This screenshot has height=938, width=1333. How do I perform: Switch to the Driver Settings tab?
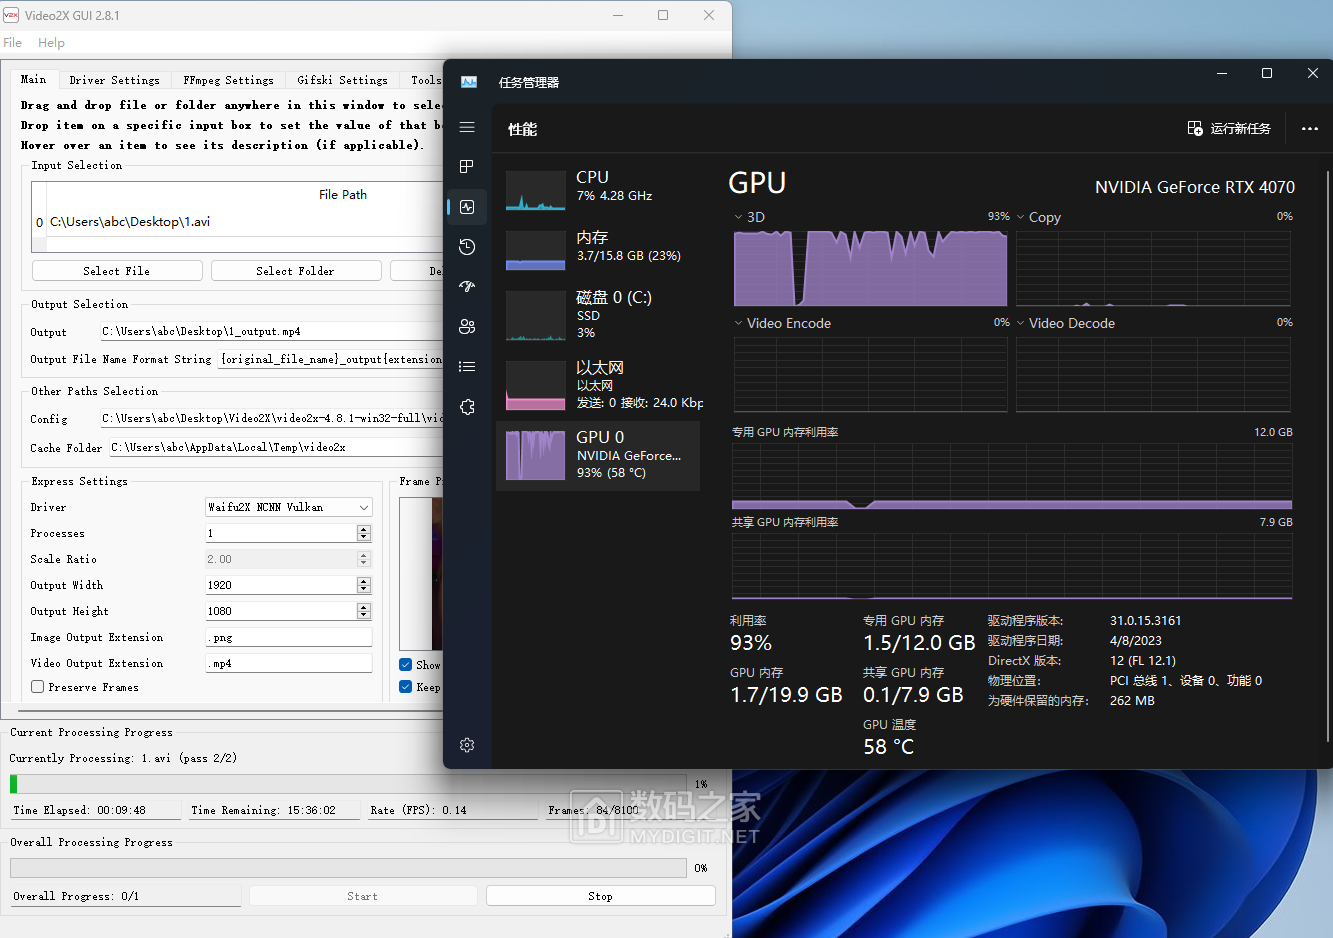[x=114, y=80]
